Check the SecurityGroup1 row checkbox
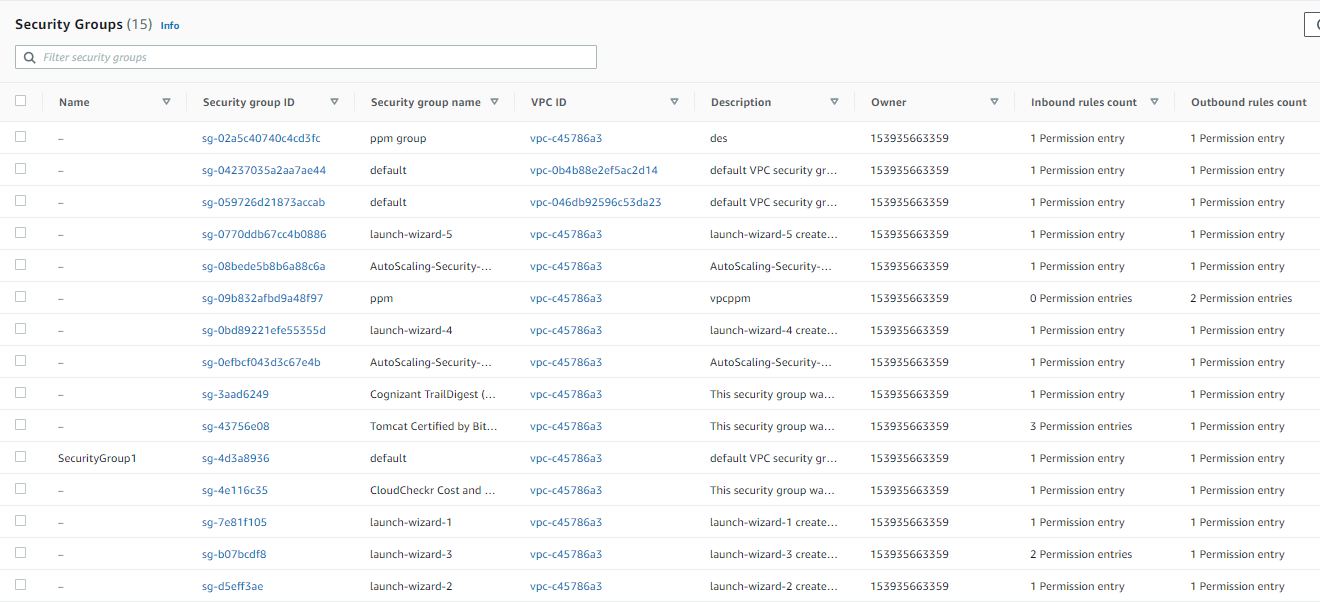 click(21, 456)
